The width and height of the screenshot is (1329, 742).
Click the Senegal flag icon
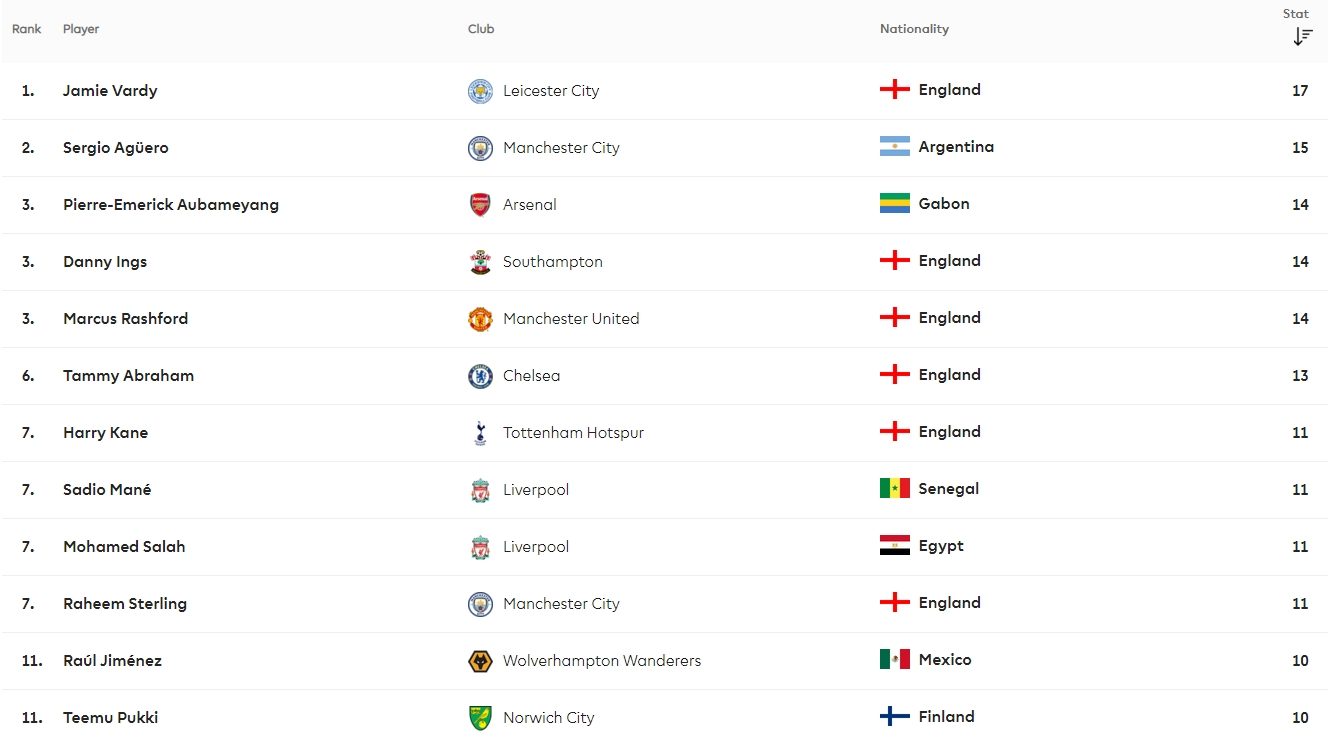894,489
